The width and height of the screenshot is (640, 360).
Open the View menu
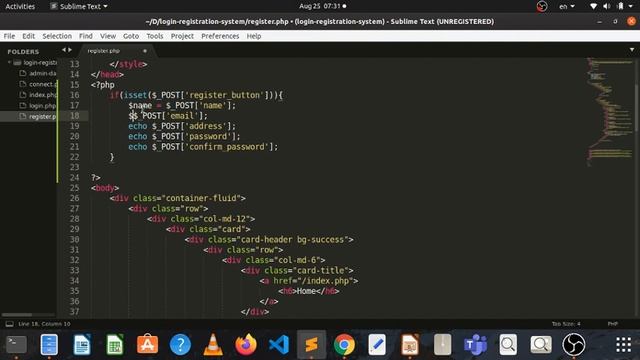pyautogui.click(x=108, y=36)
